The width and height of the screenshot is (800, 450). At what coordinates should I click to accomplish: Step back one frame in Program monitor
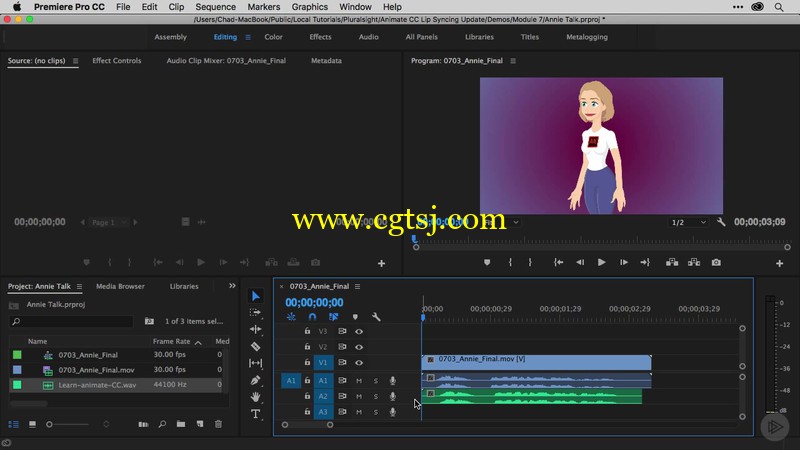(580, 262)
